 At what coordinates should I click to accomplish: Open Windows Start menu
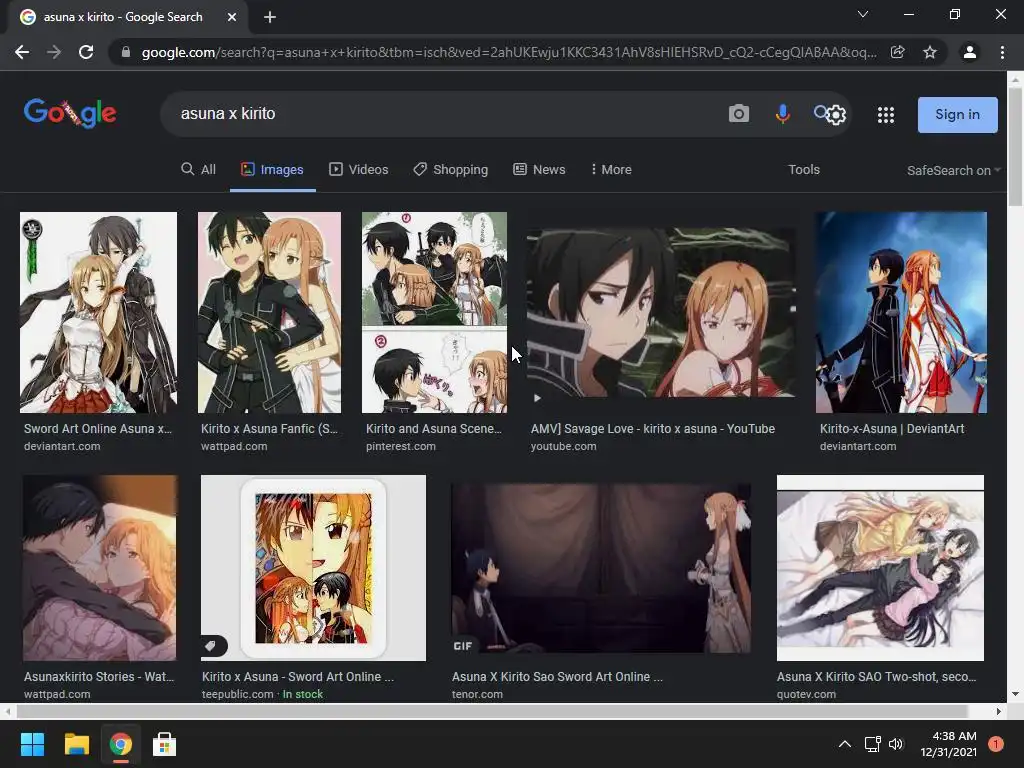coord(32,744)
